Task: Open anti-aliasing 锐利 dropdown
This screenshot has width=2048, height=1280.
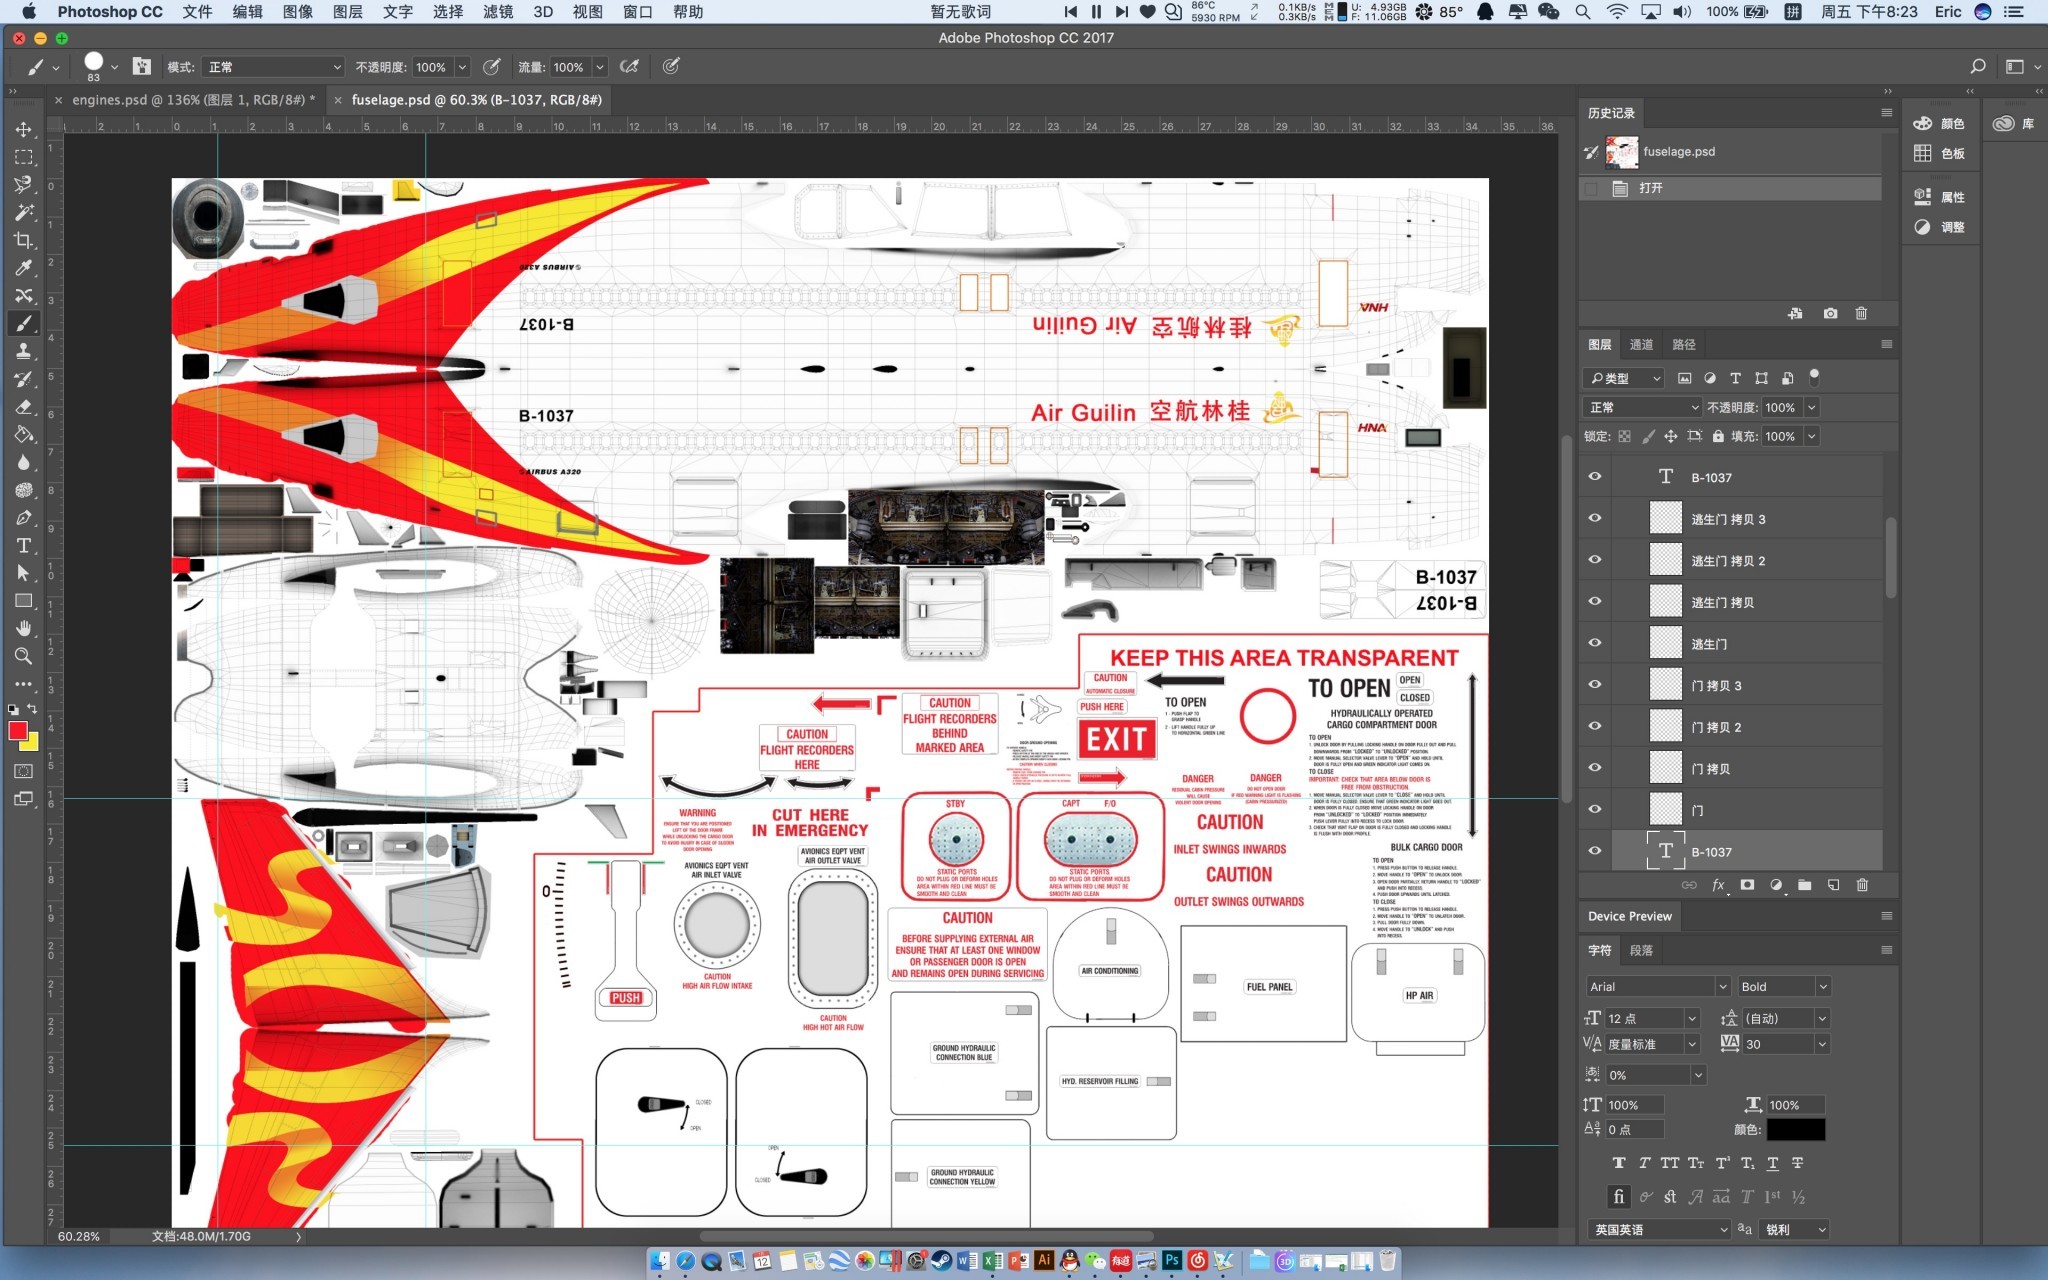Action: point(1796,1230)
